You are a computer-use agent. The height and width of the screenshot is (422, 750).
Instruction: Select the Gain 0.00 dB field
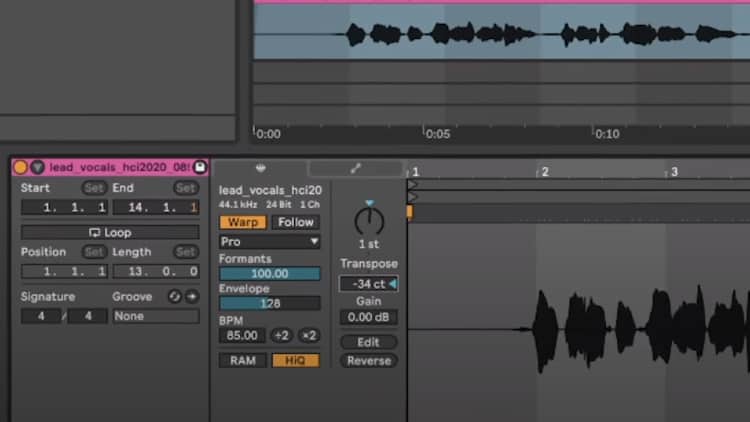368,317
